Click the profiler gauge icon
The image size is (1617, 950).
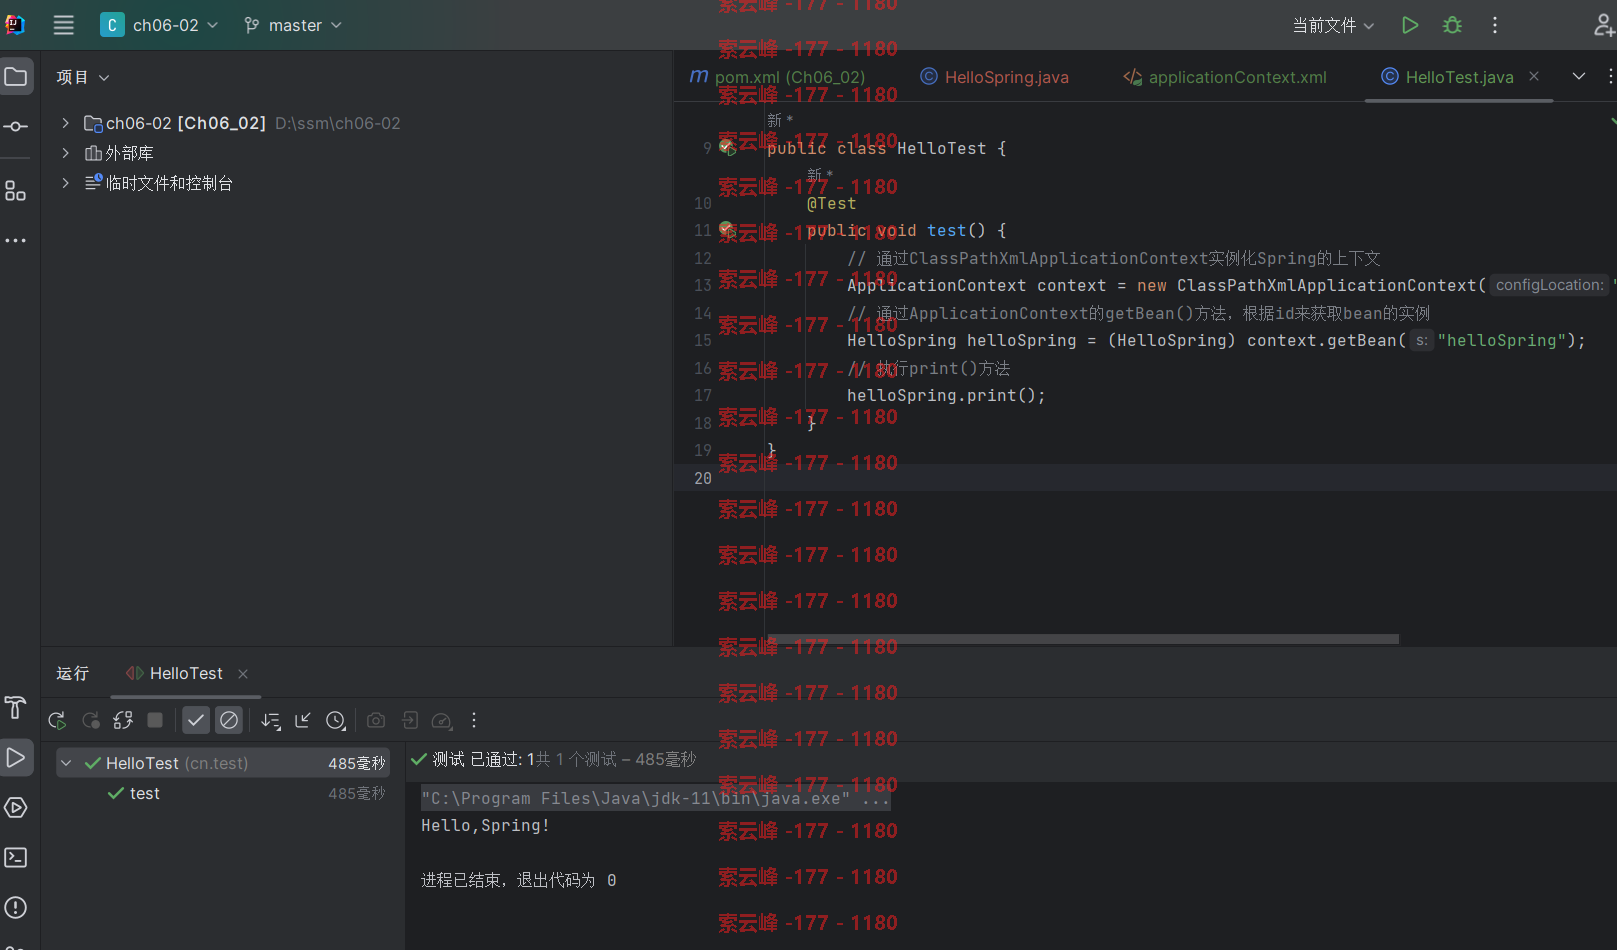442,720
